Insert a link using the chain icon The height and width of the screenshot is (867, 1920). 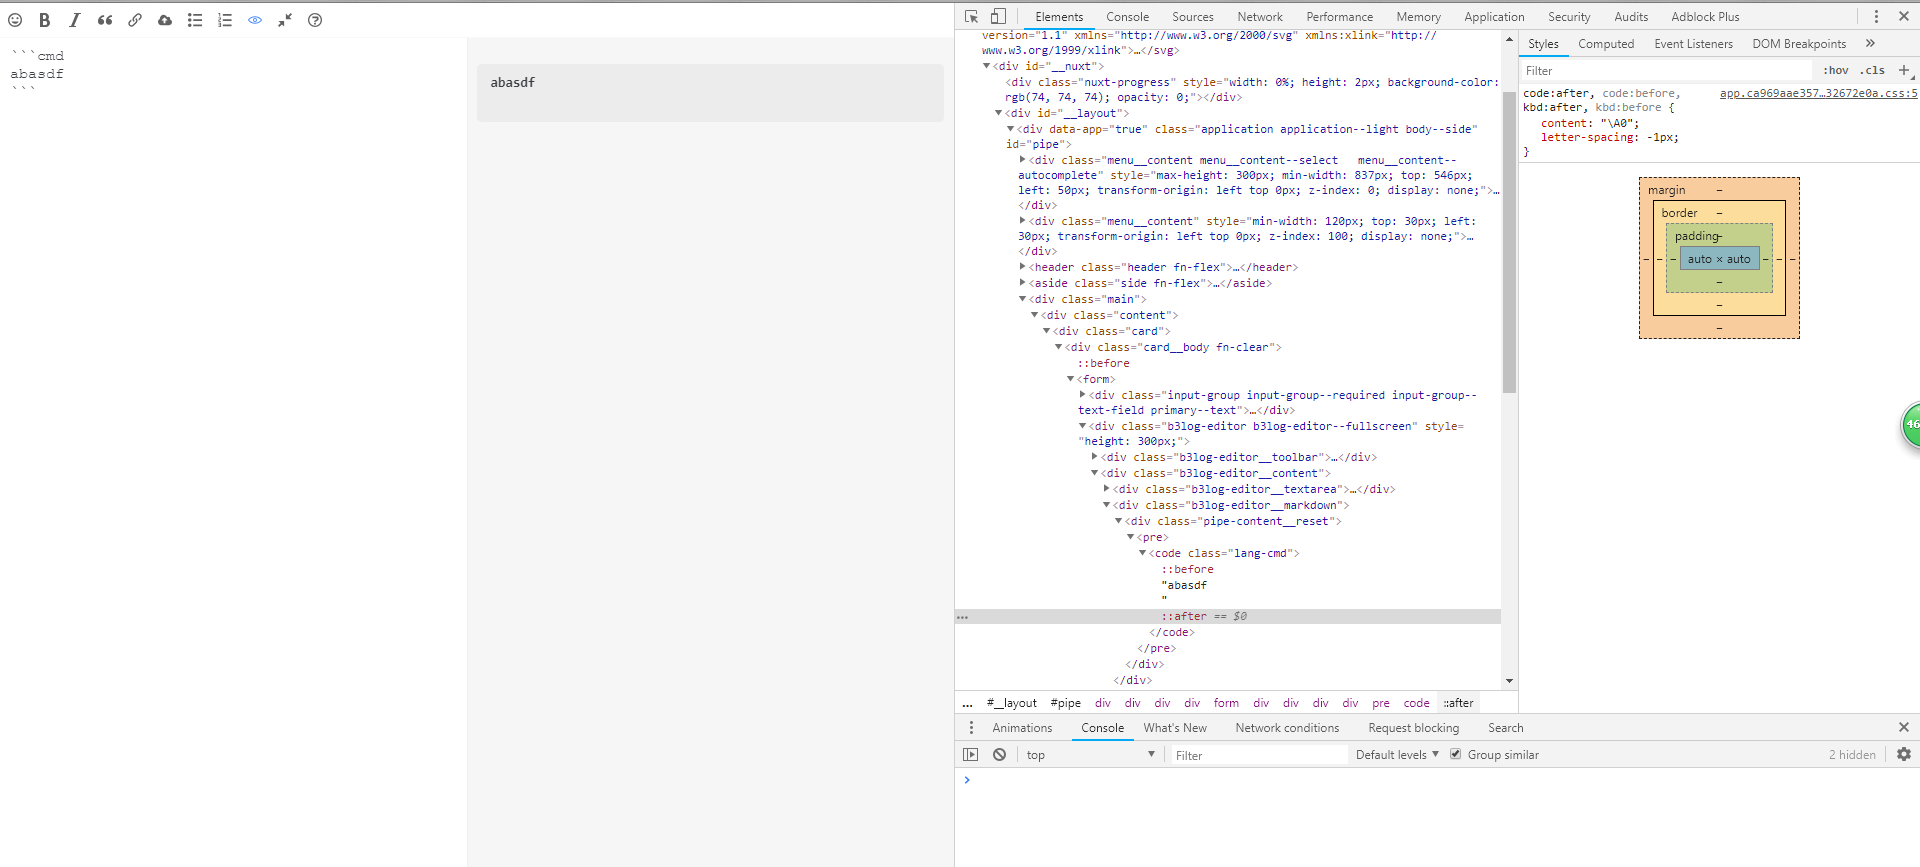135,20
